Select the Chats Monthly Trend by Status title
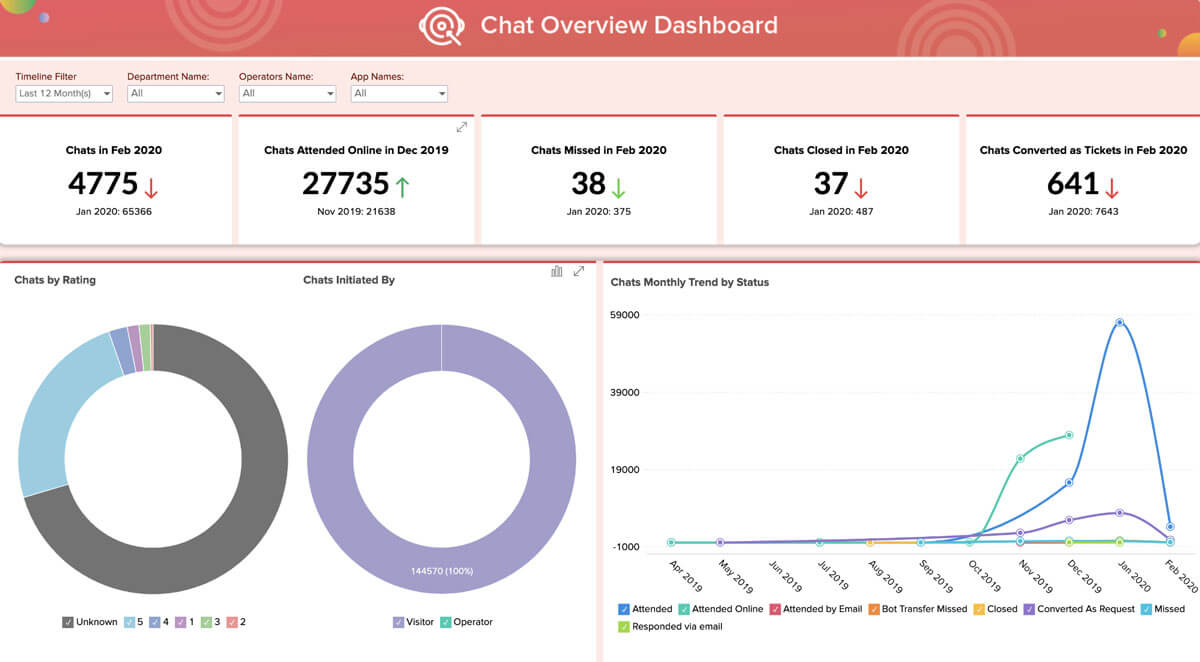The height and width of the screenshot is (662, 1200). tap(690, 282)
